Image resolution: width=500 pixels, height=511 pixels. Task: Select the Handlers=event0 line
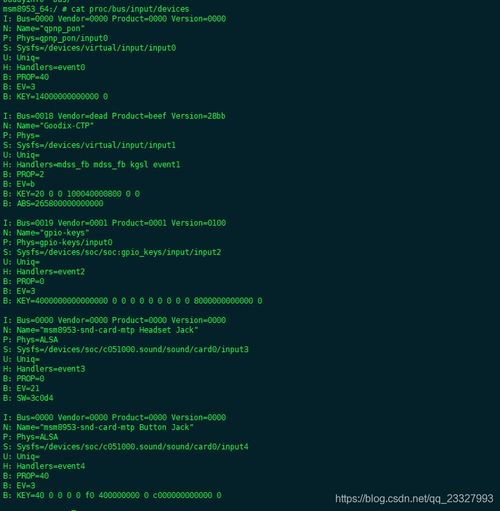[44, 67]
